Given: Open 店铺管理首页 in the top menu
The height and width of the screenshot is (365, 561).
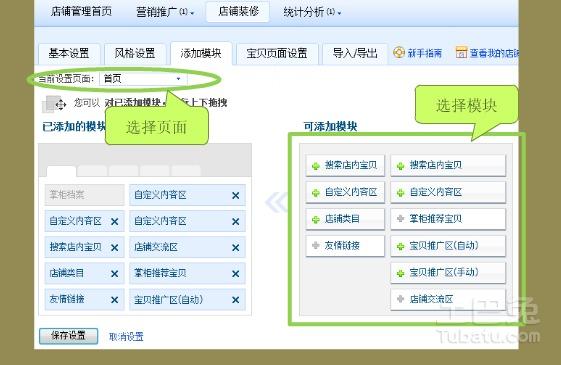Looking at the screenshot, I should coord(81,11).
